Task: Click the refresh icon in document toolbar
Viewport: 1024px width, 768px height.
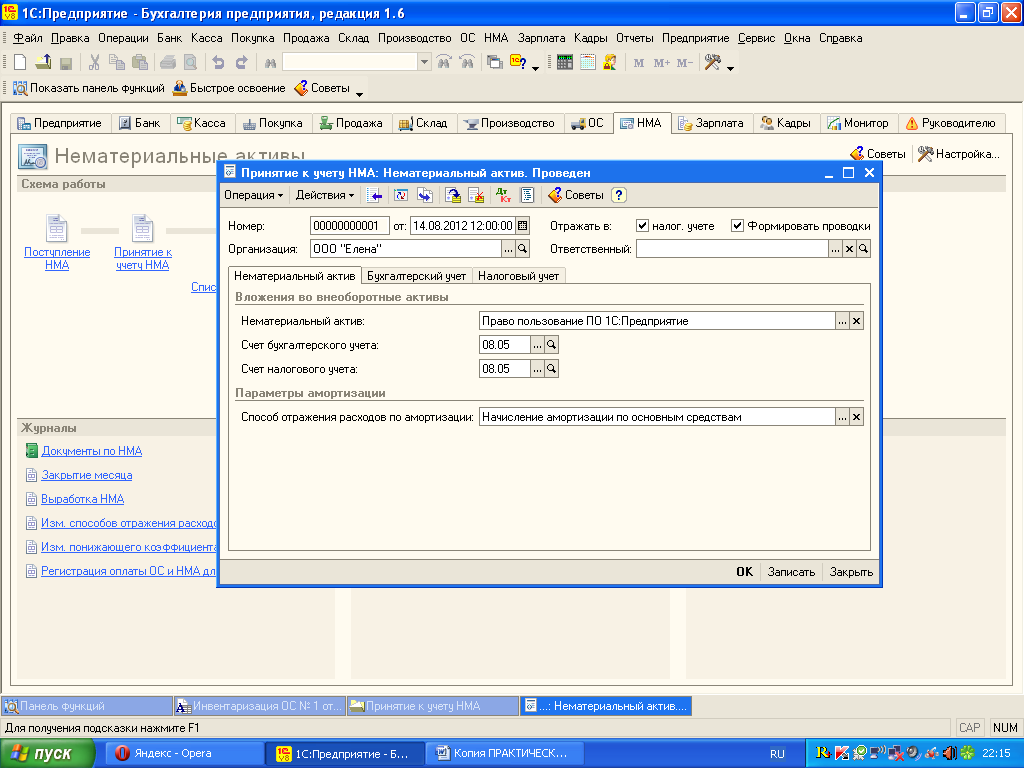Action: tap(401, 195)
